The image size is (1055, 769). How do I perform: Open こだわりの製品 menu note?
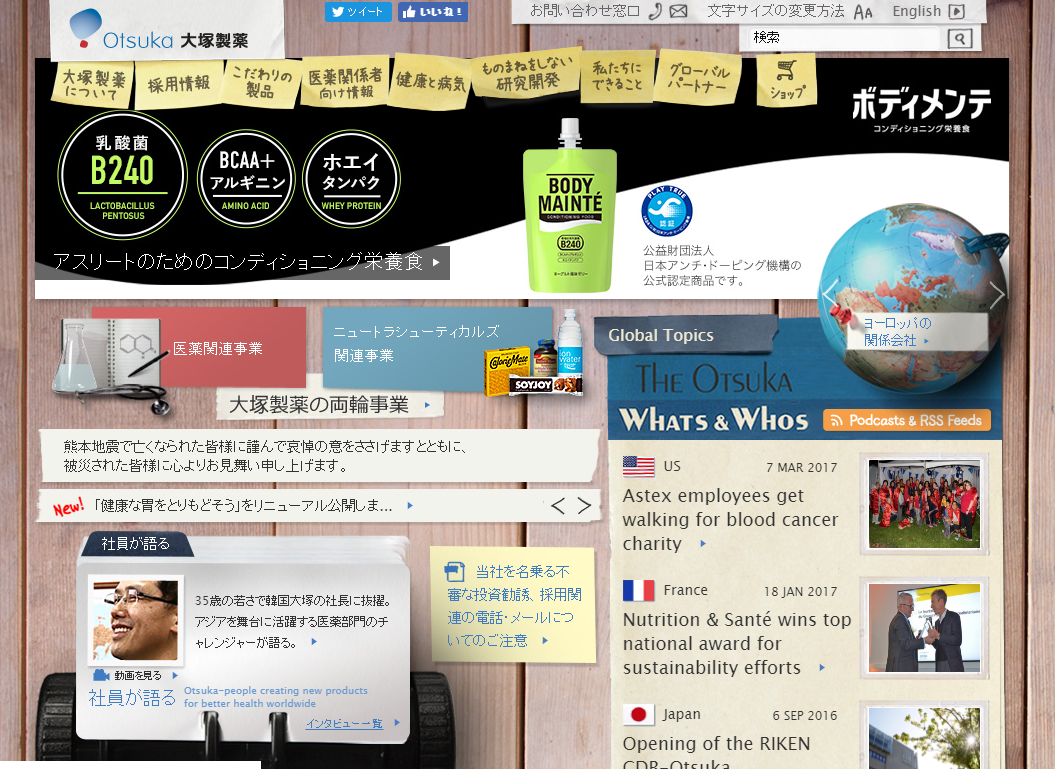point(262,82)
